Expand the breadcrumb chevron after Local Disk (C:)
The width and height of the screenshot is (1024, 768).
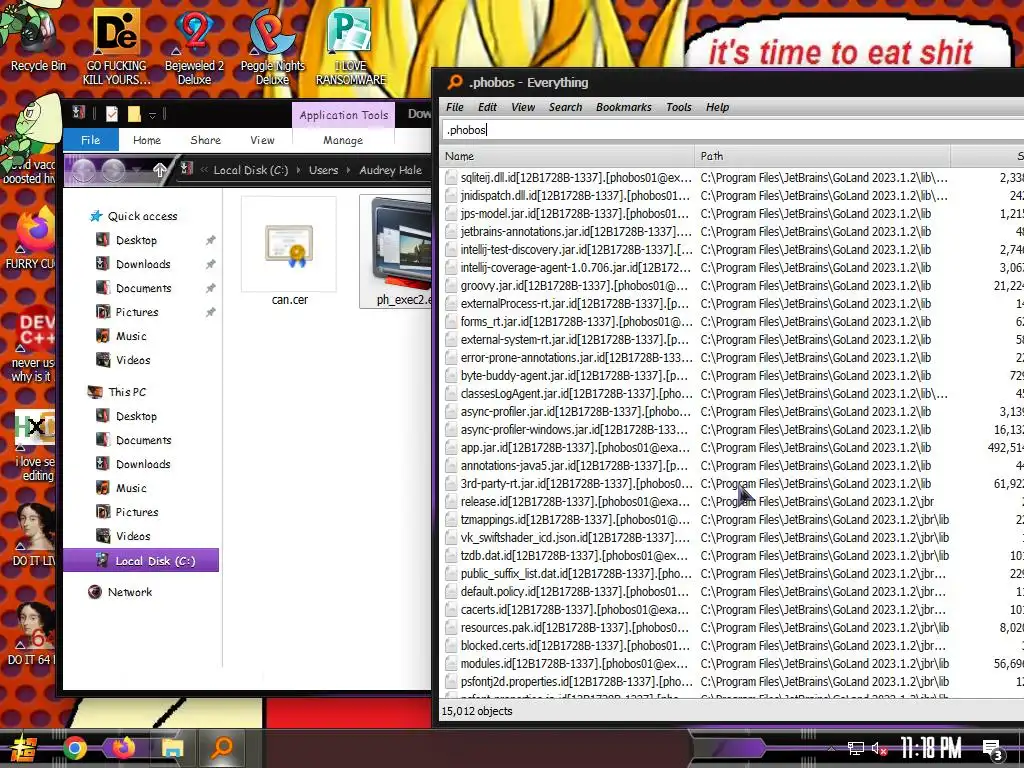298,170
